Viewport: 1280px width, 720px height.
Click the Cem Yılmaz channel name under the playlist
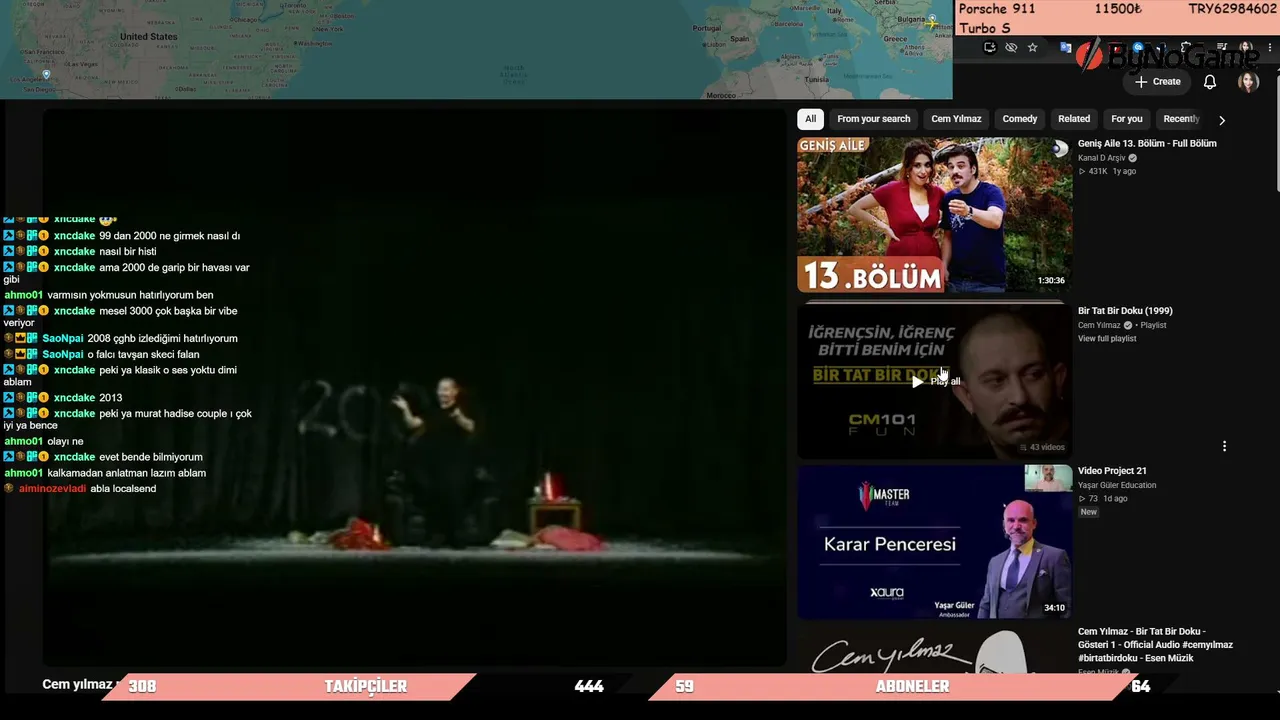point(1099,325)
